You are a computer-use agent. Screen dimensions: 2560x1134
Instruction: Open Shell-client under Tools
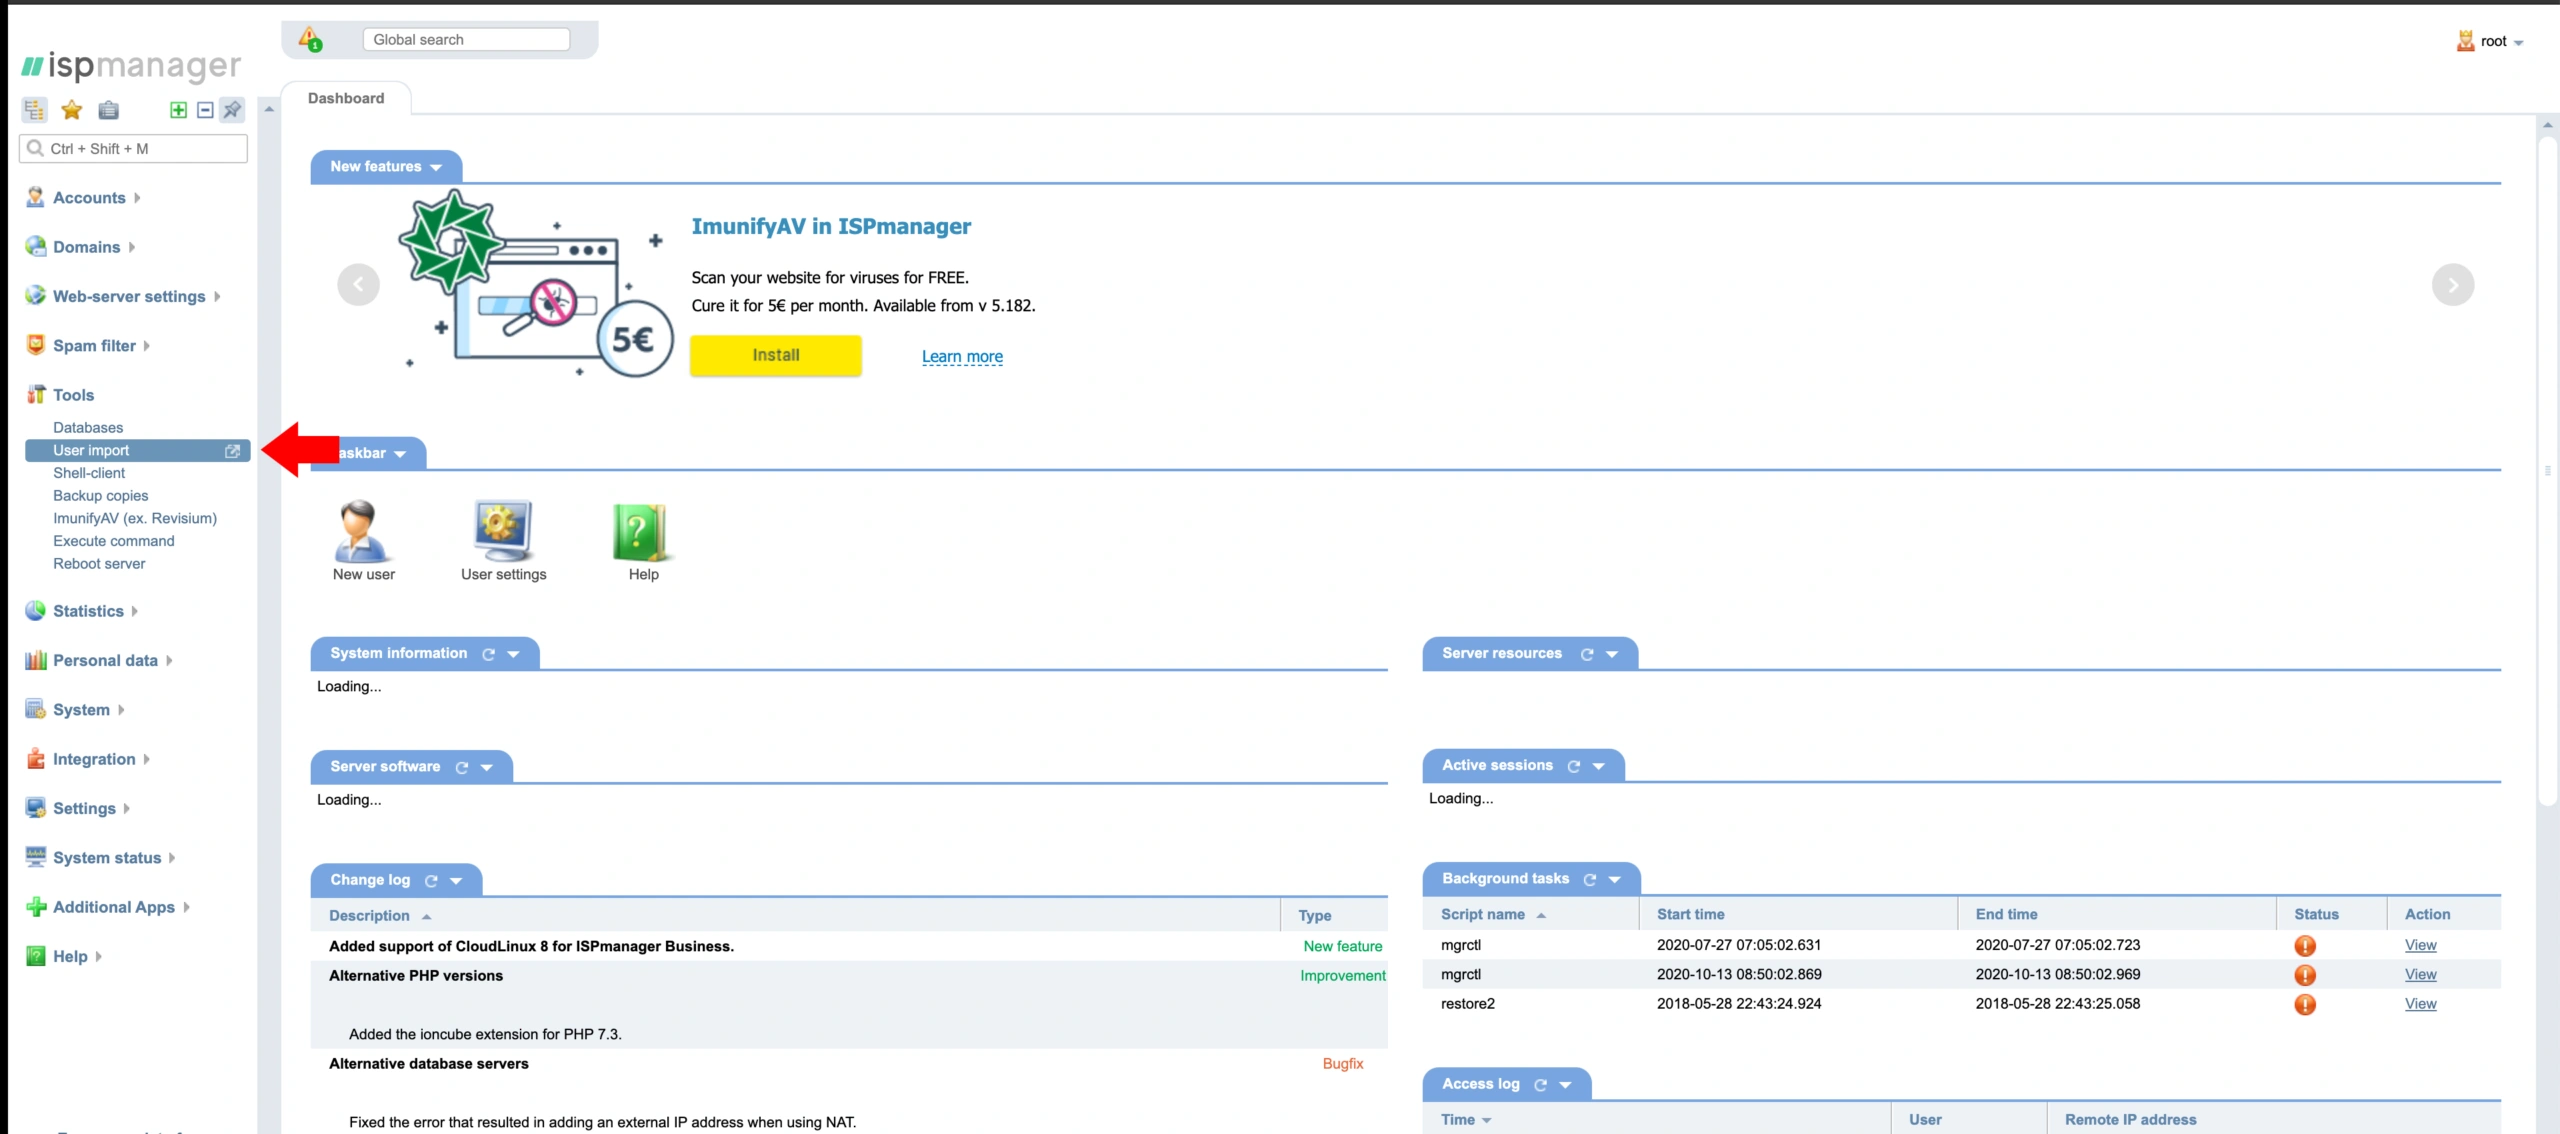89,473
